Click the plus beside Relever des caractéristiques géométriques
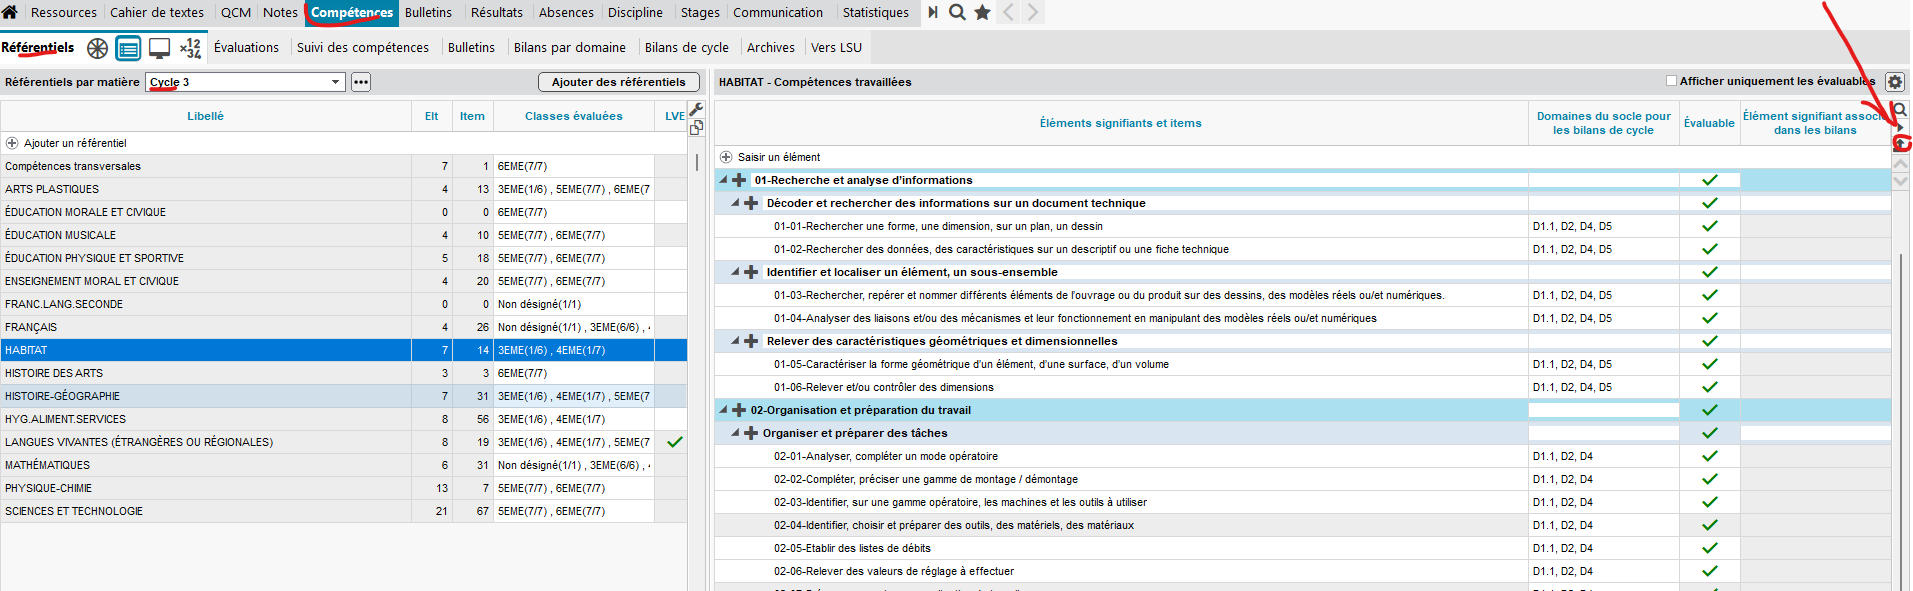Image resolution: width=1913 pixels, height=591 pixels. [x=751, y=341]
